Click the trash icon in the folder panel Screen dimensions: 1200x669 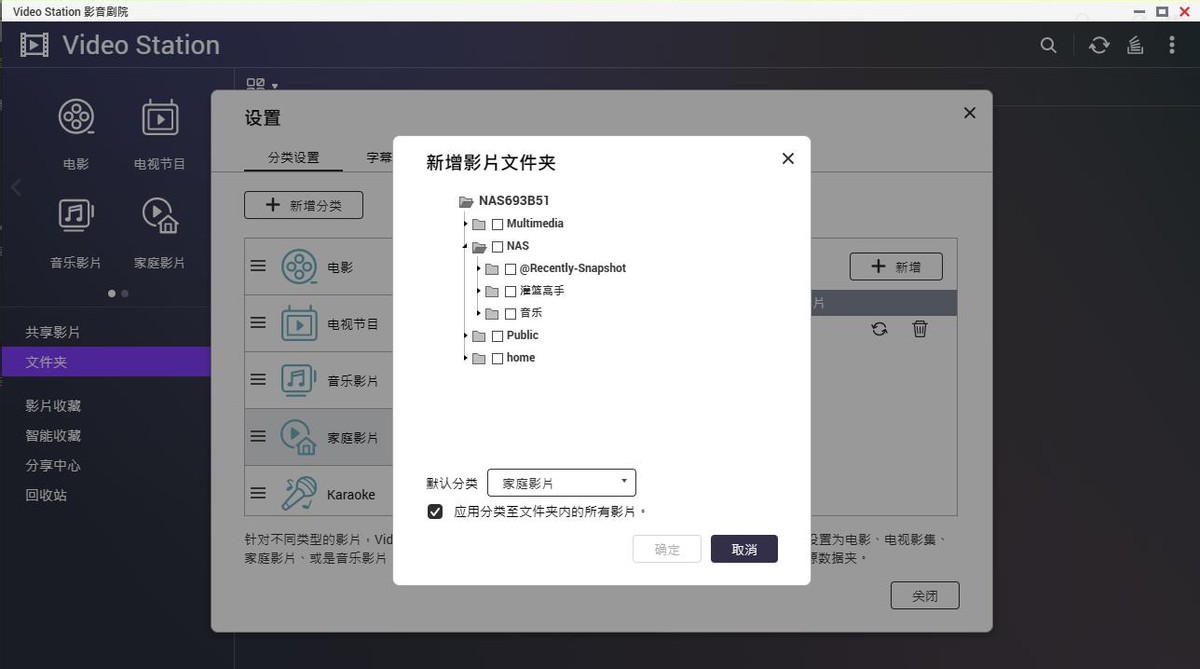[x=919, y=328]
